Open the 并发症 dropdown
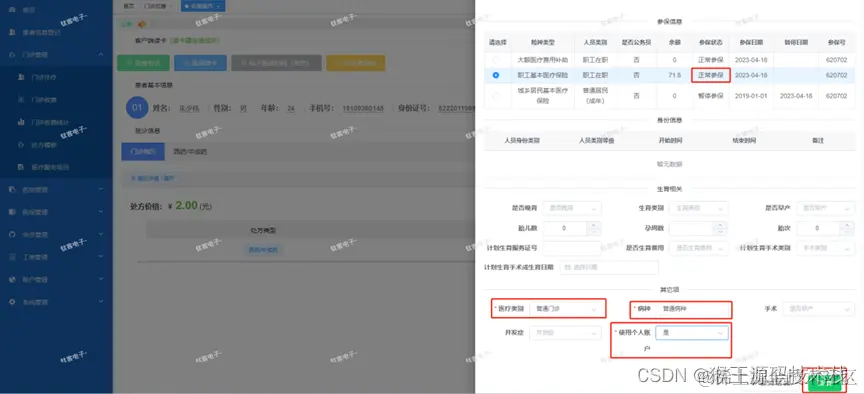The height and width of the screenshot is (394, 864). click(565, 333)
